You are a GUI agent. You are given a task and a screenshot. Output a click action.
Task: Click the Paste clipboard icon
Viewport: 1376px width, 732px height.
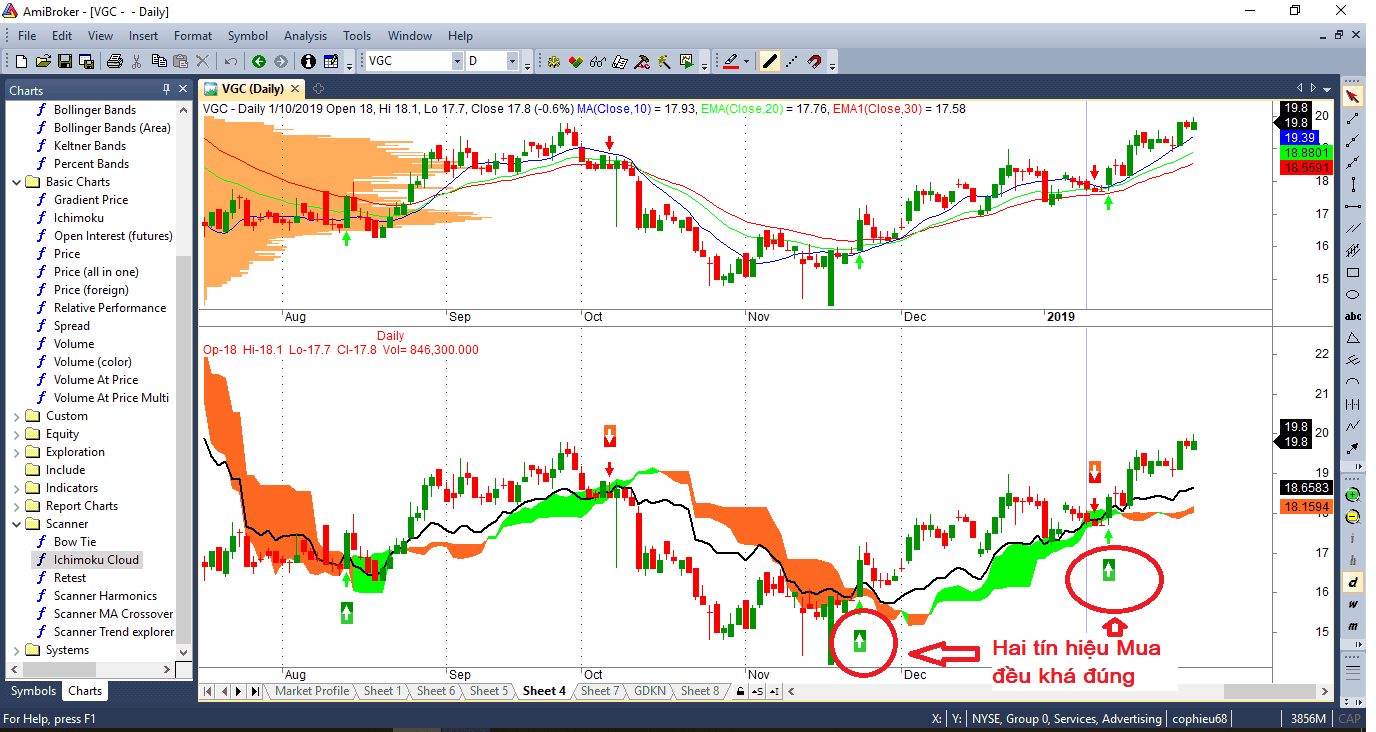(181, 61)
